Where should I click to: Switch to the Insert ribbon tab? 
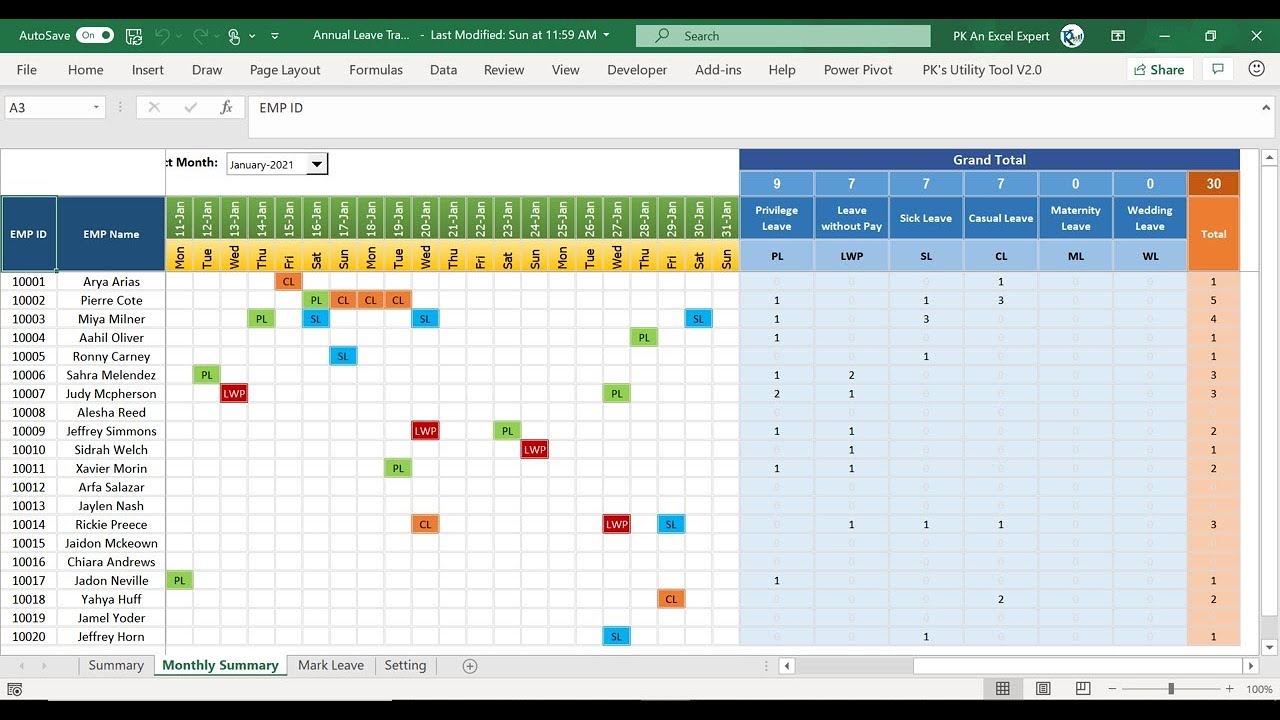coord(148,70)
